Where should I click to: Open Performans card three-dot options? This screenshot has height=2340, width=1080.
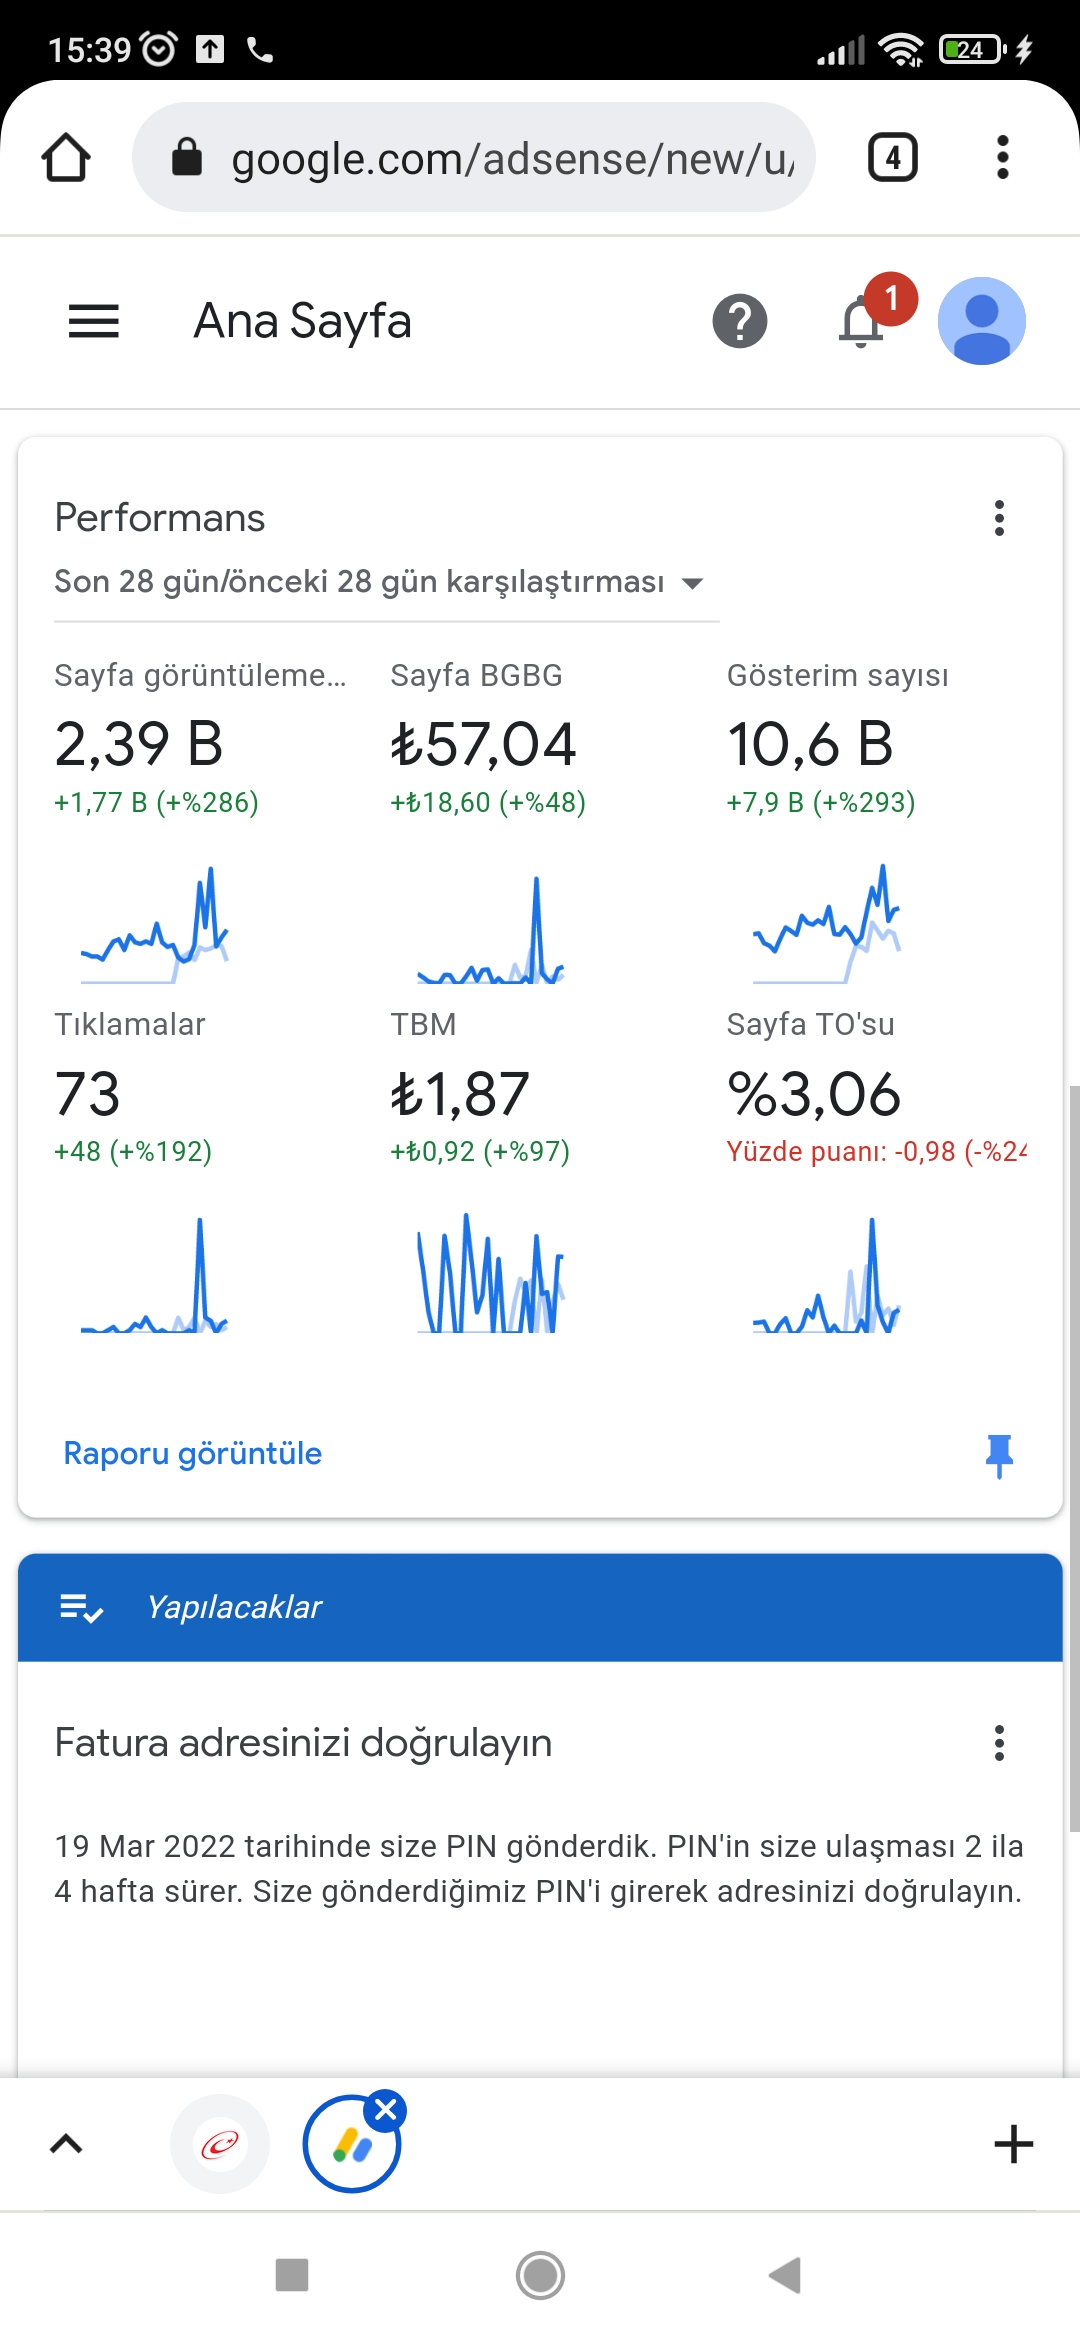point(999,518)
